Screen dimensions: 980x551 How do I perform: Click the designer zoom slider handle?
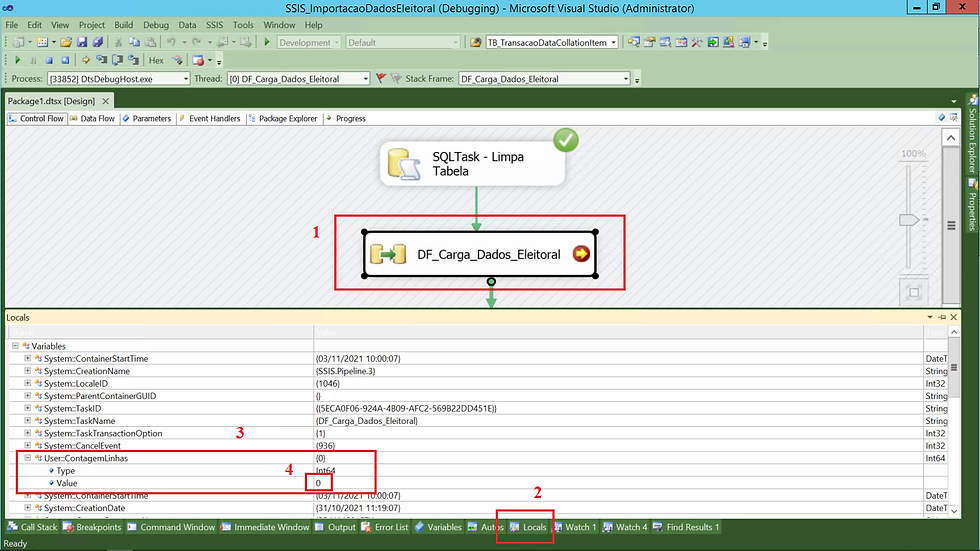909,220
